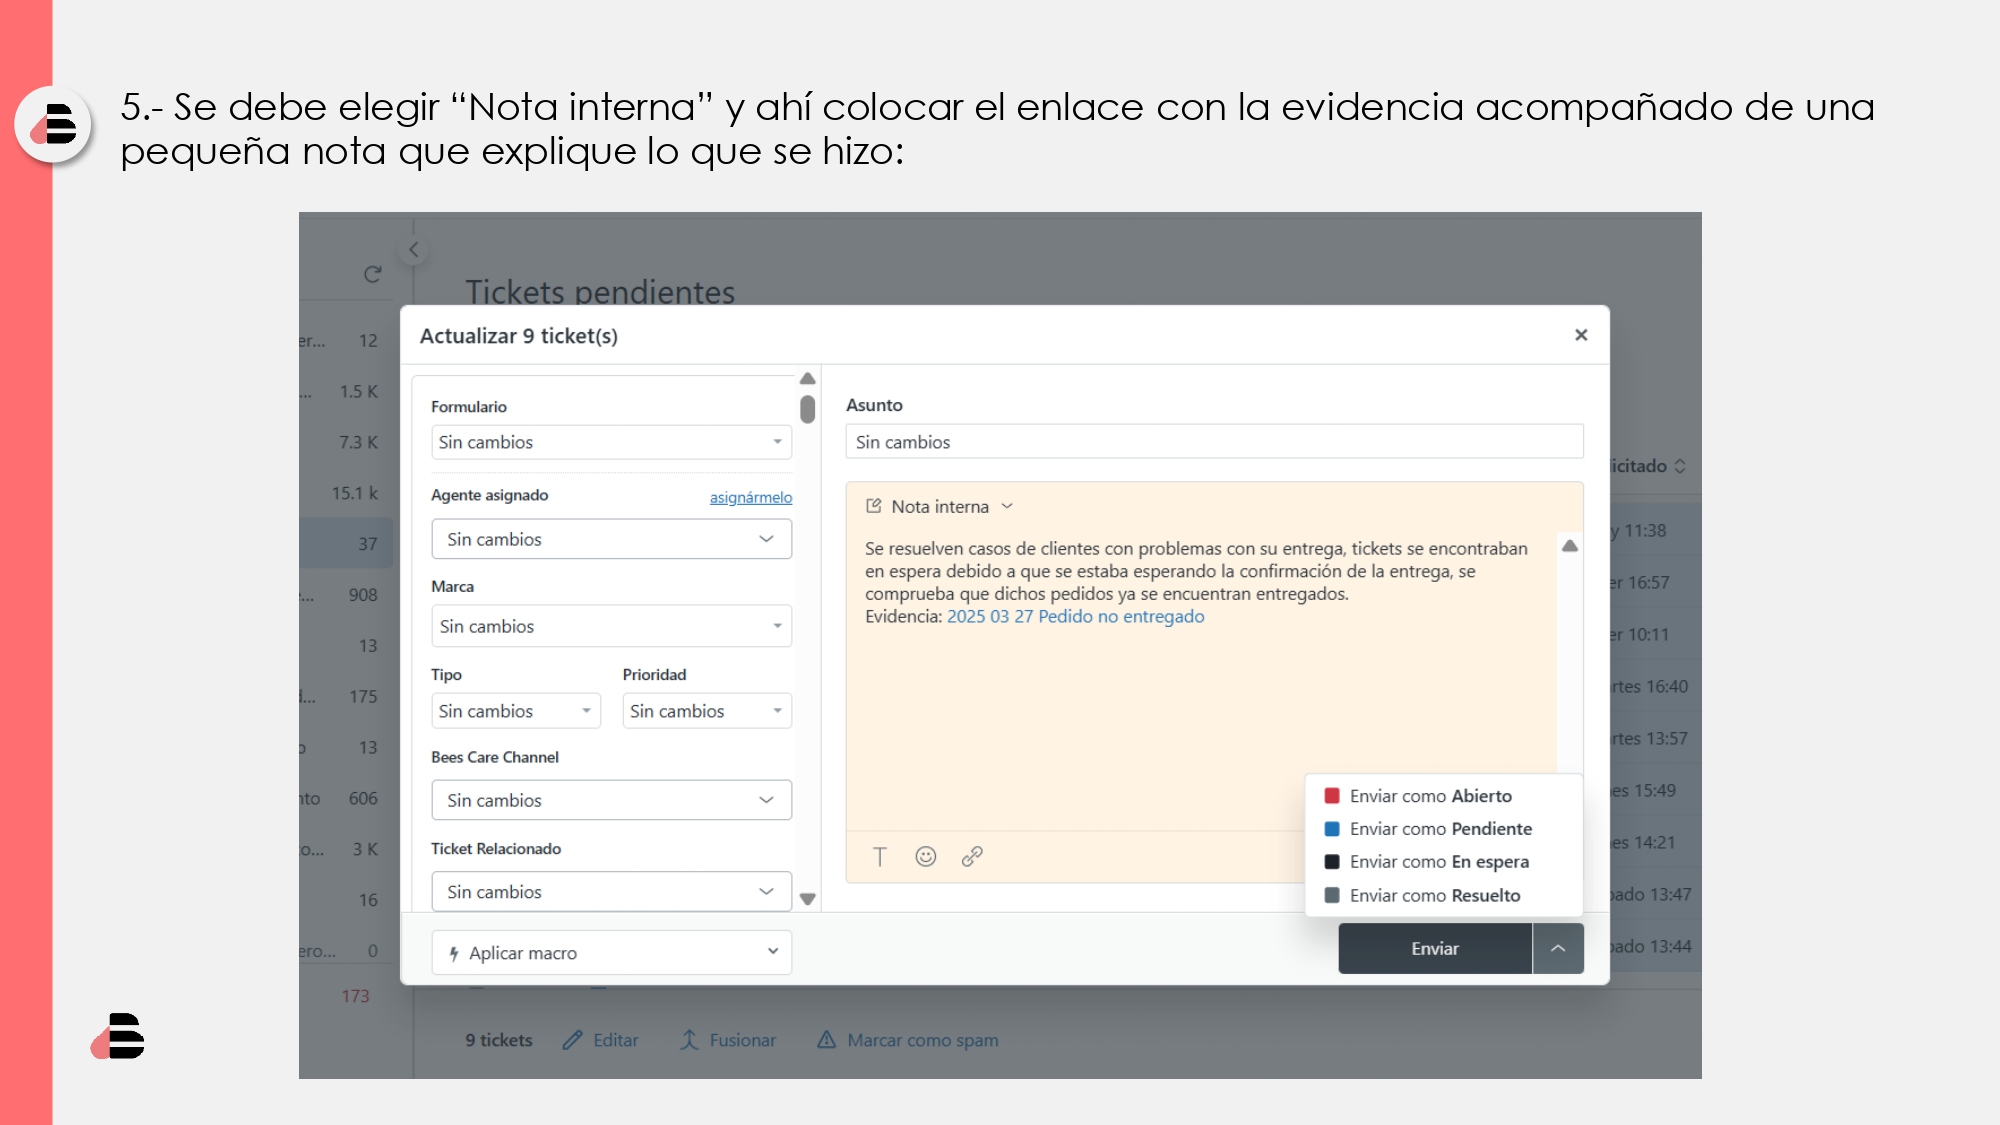Select the sidebar view with count 606
Screen dimensions: 2000x1125
[346, 798]
